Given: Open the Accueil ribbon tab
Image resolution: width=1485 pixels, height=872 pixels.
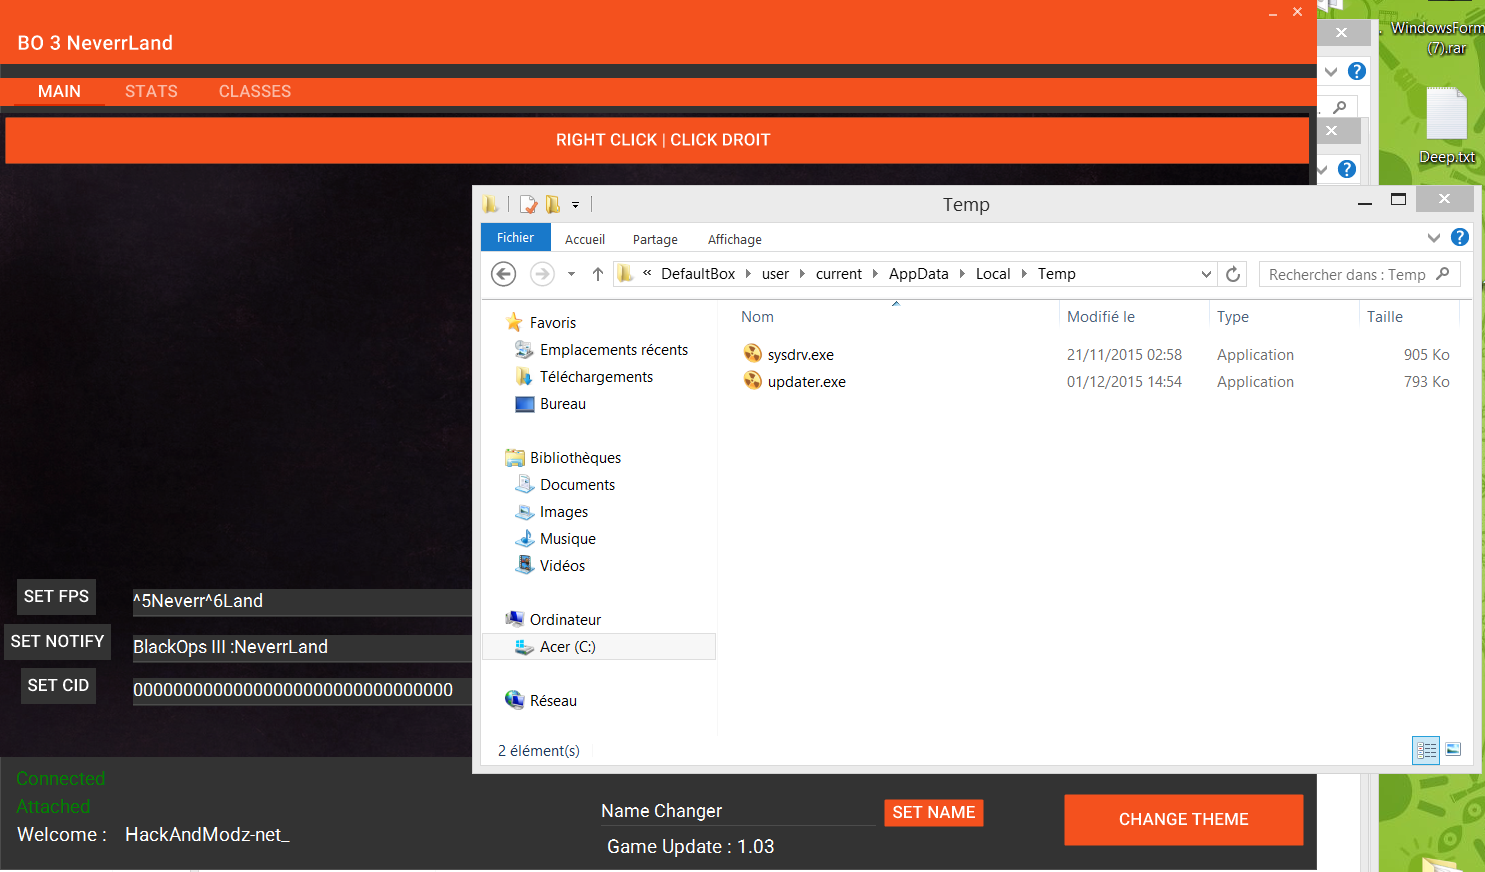Looking at the screenshot, I should 585,239.
